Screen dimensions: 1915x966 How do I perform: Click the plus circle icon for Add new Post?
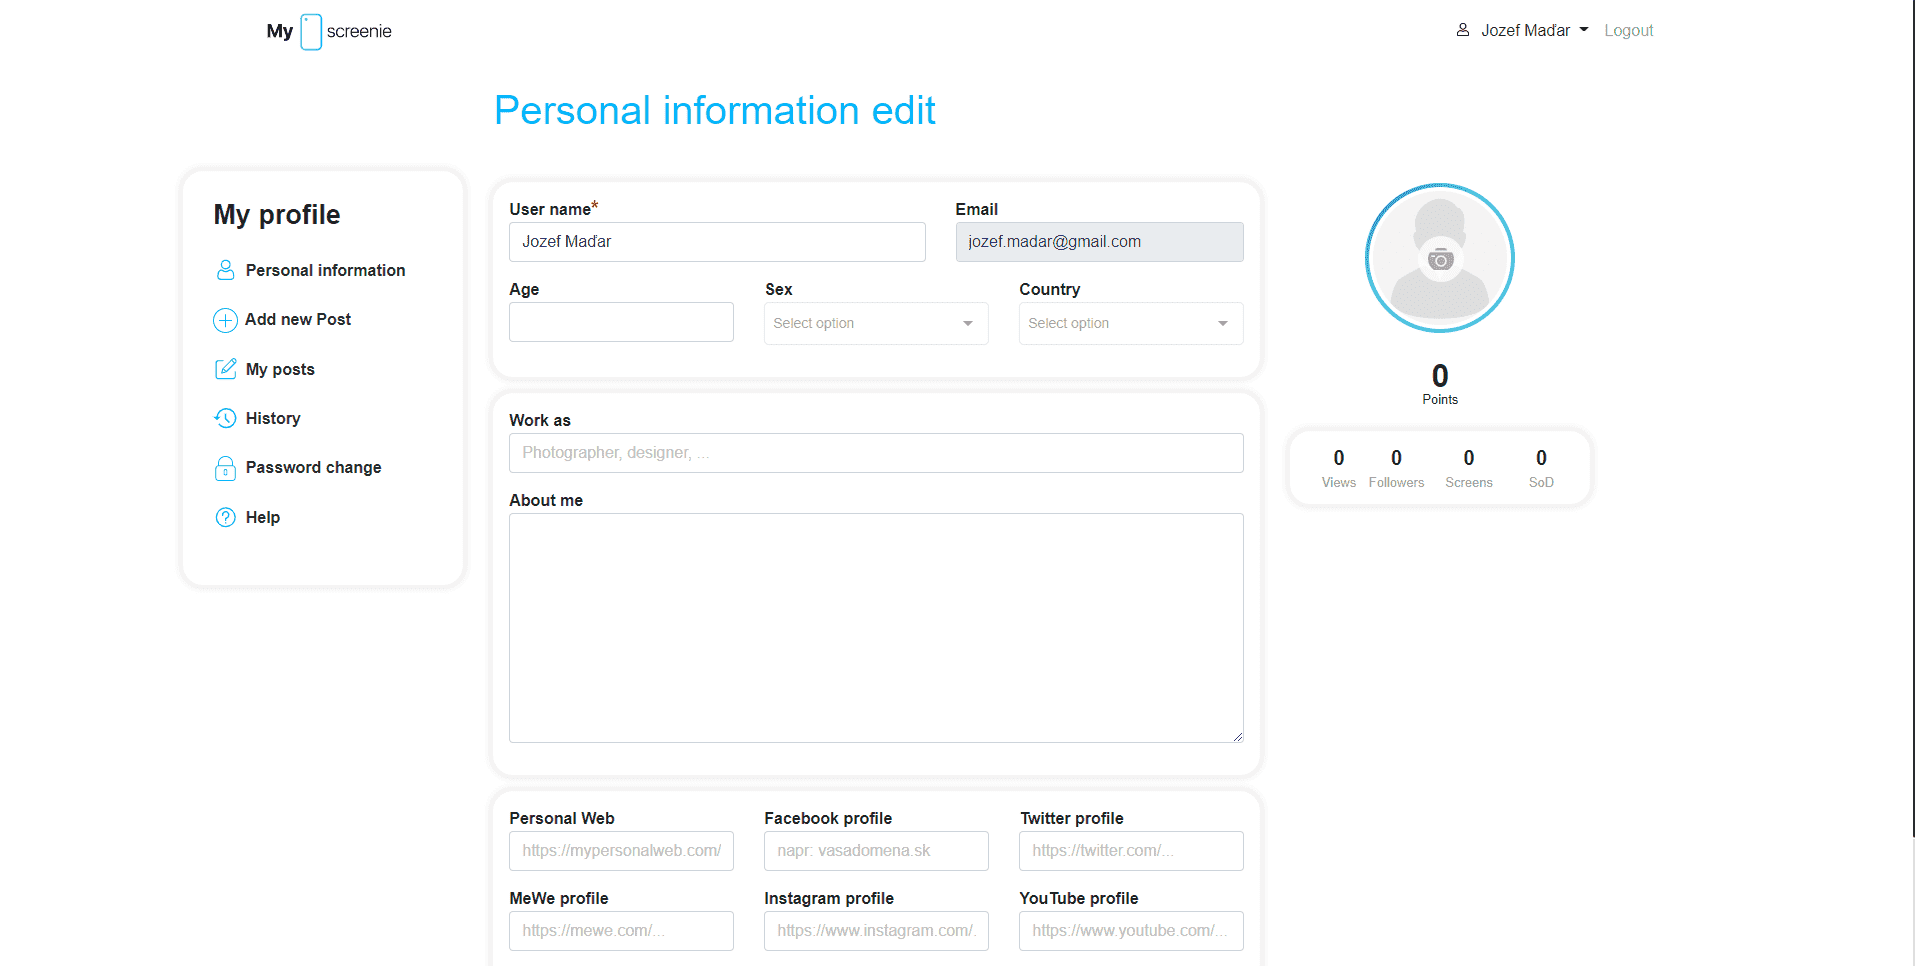click(225, 320)
